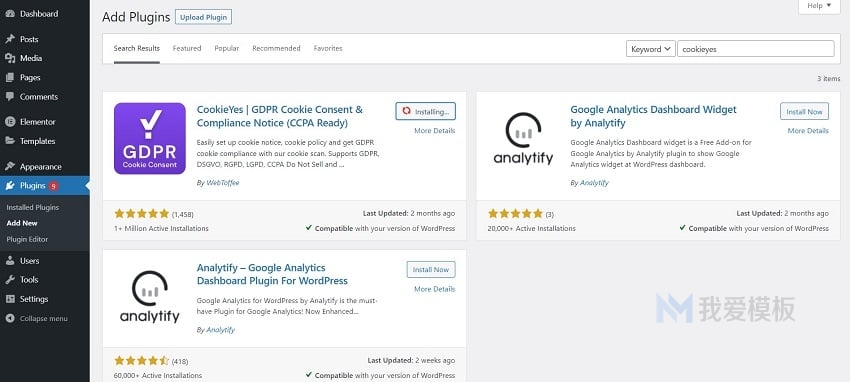Screen dimensions: 850x382
Task: Click the Tools wrench icon
Action: pos(10,280)
